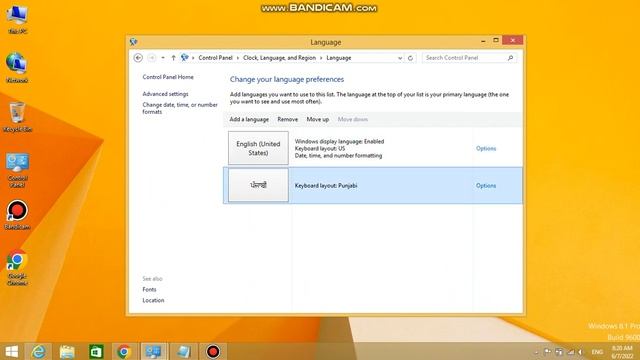This screenshot has width=640, height=360.
Task: Select the Punjabi language tile
Action: point(258,185)
